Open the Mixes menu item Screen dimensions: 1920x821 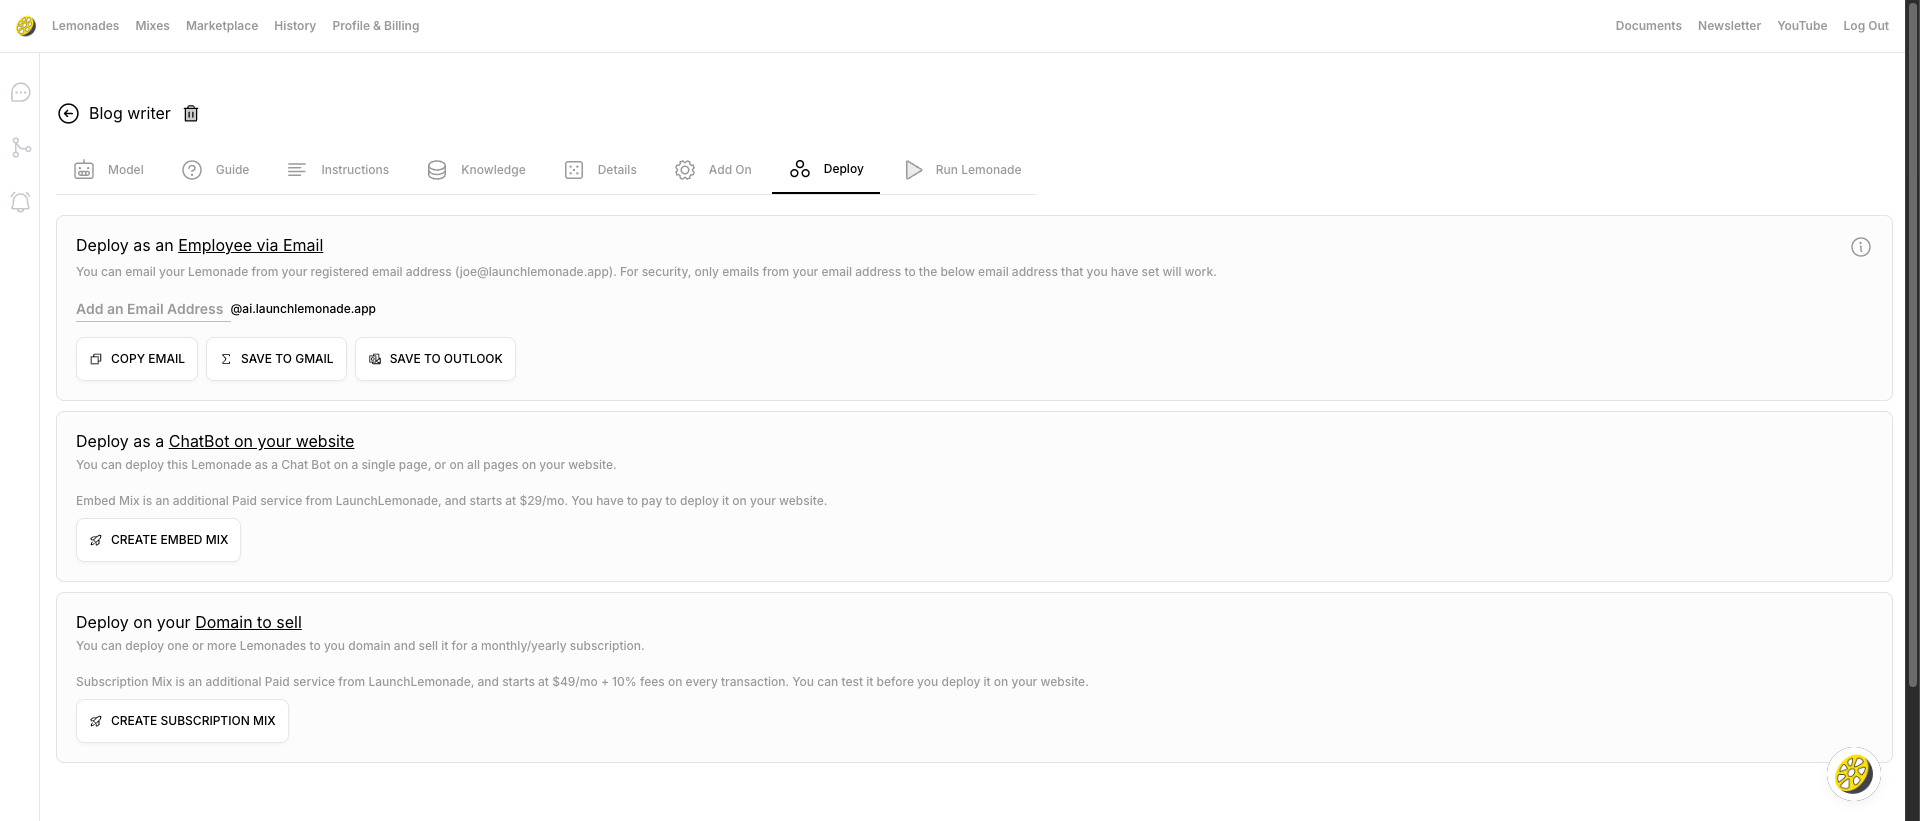pyautogui.click(x=152, y=26)
